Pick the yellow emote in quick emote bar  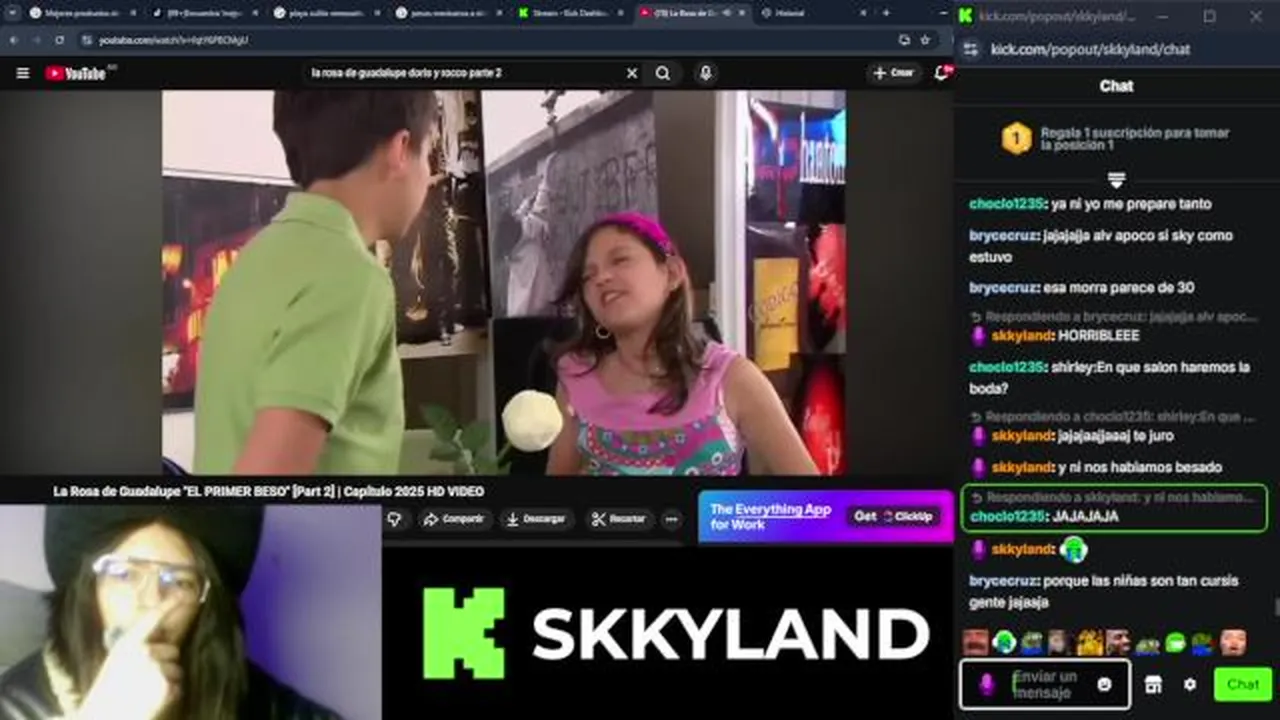(1089, 642)
